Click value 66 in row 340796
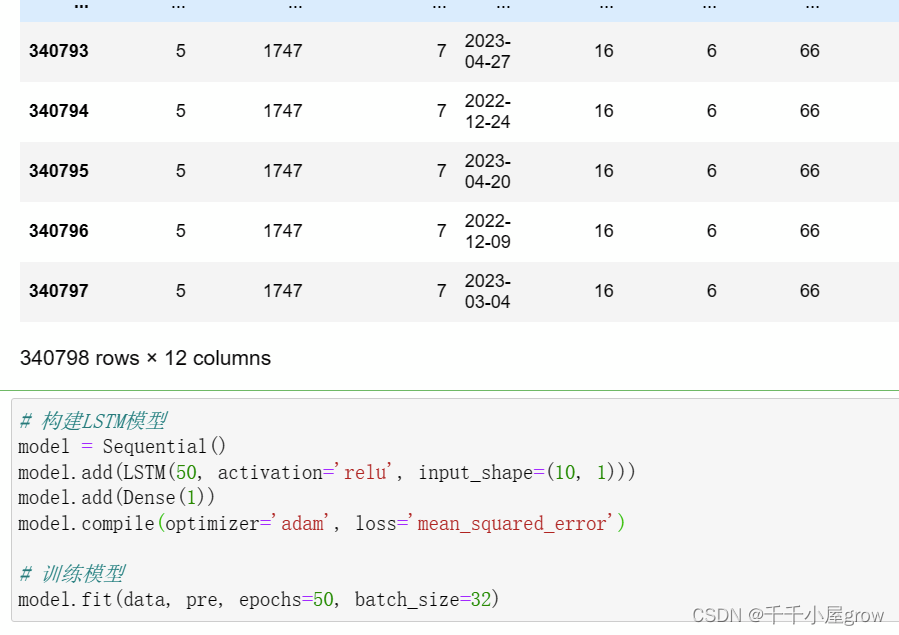The width and height of the screenshot is (899, 635). (810, 231)
